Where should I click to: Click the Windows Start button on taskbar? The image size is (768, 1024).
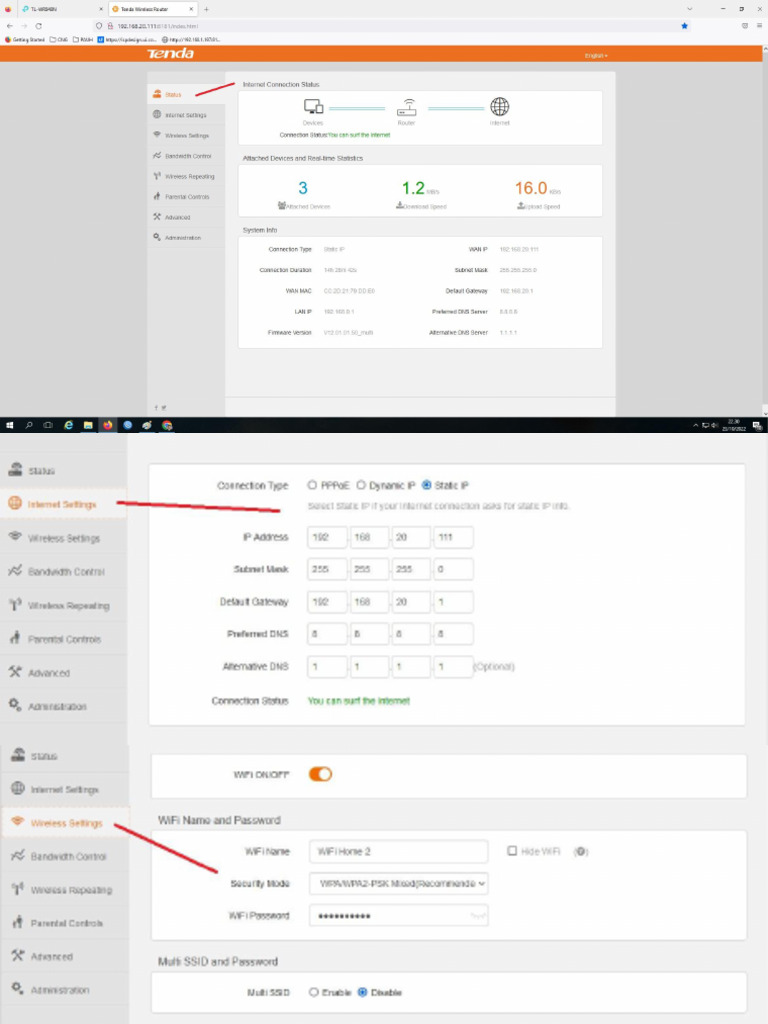point(9,425)
